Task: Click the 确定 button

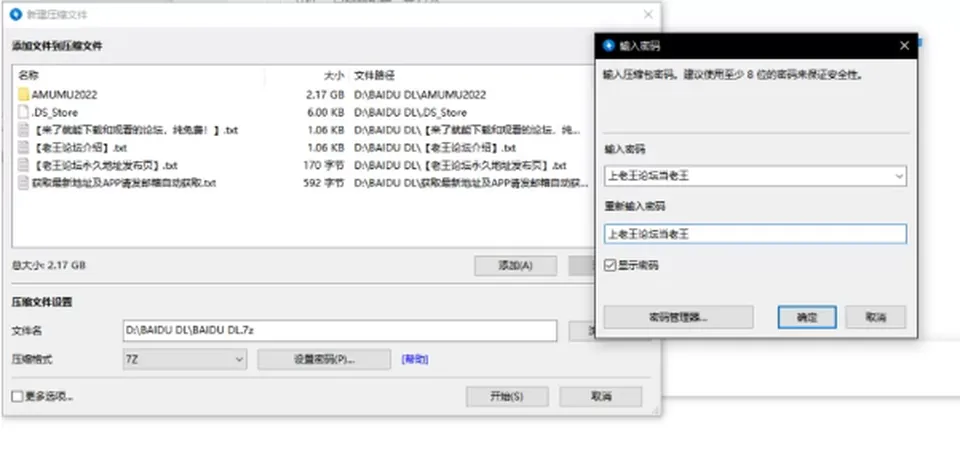Action: (807, 317)
